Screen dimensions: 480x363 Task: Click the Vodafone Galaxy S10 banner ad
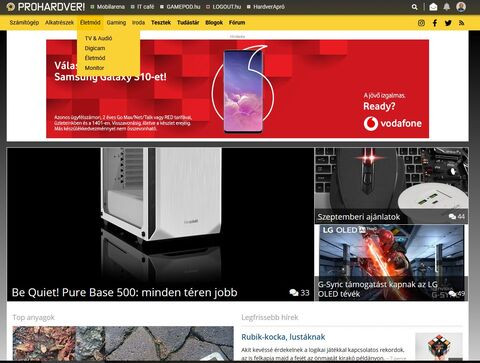coord(237,89)
